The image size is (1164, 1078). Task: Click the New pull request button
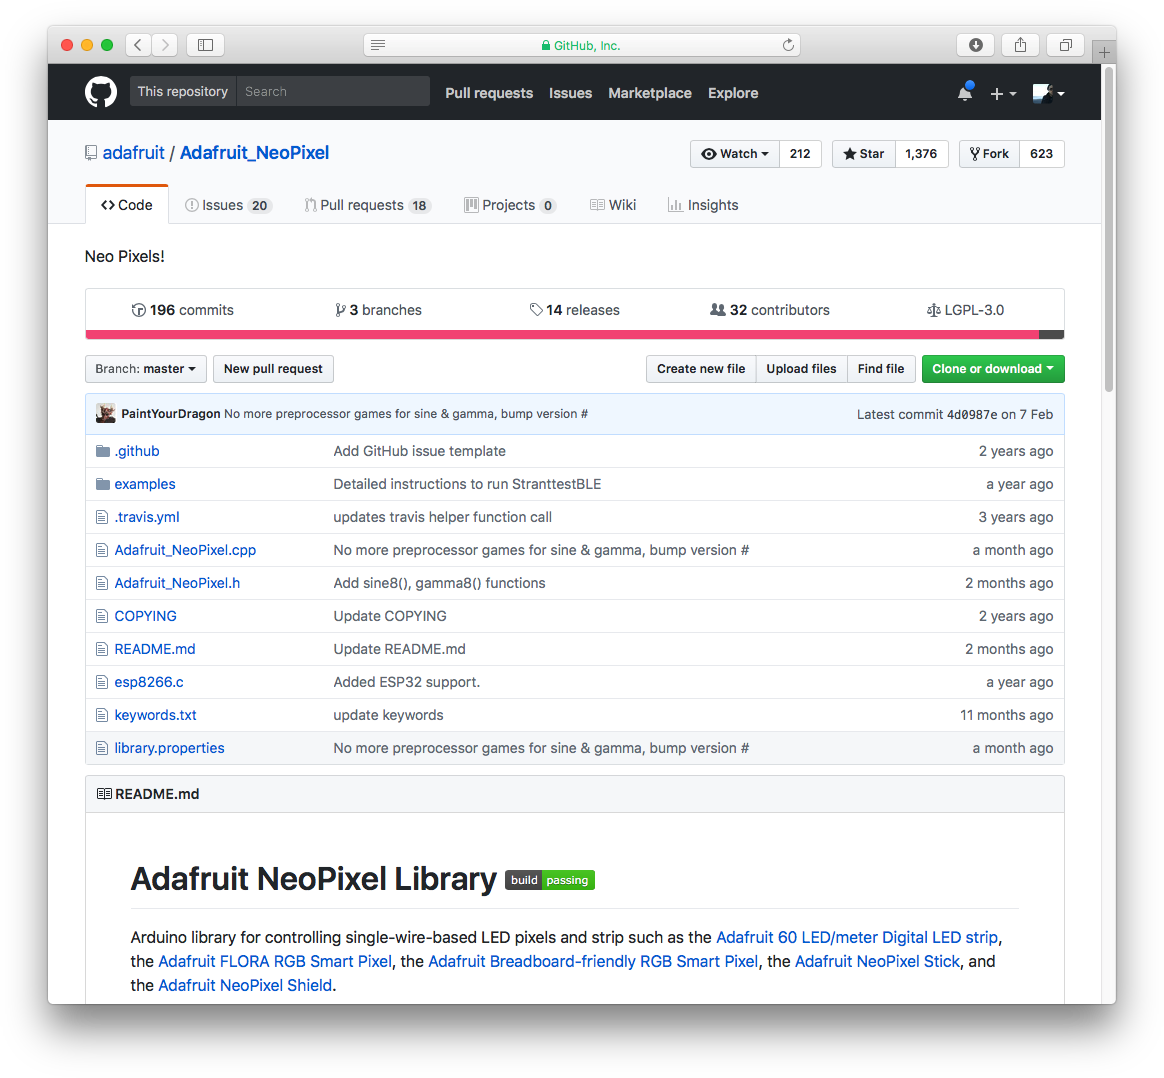273,369
